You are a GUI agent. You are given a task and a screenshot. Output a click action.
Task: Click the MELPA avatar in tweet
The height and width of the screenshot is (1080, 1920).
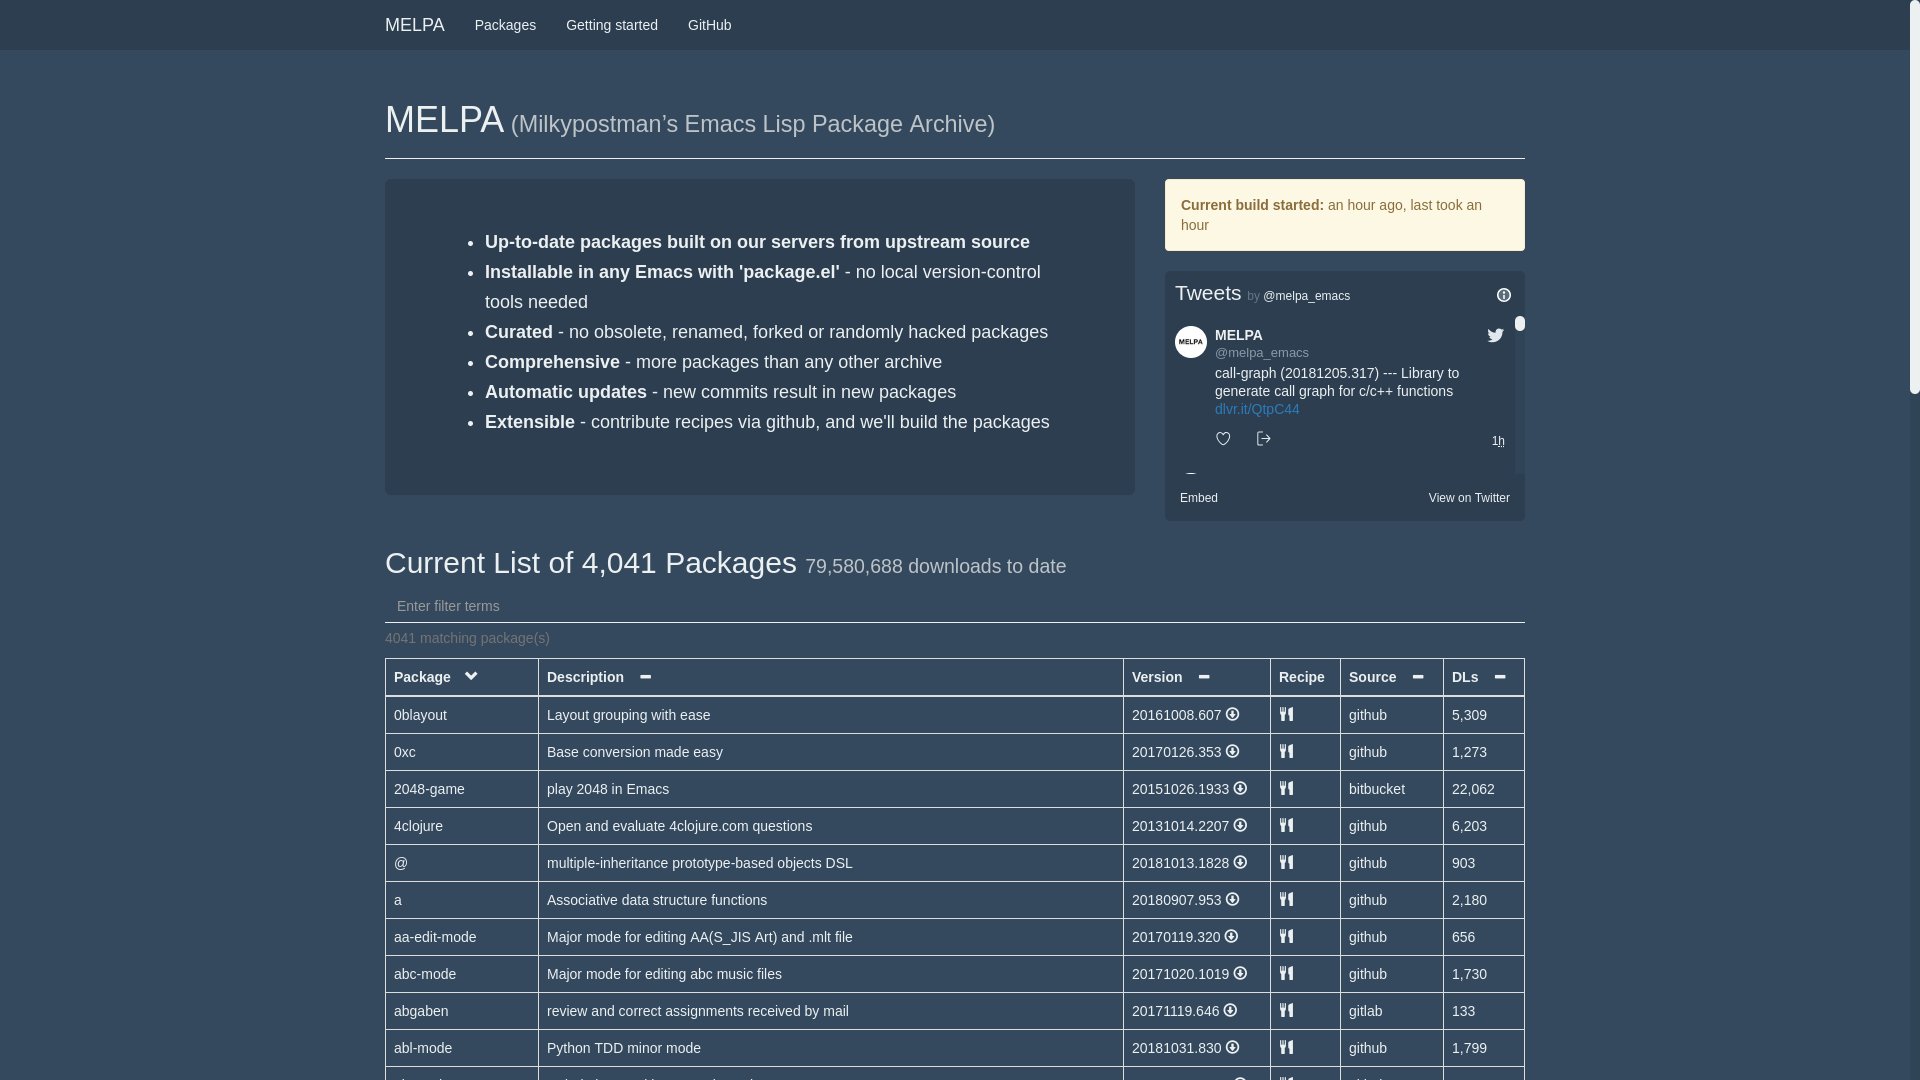coord(1191,342)
